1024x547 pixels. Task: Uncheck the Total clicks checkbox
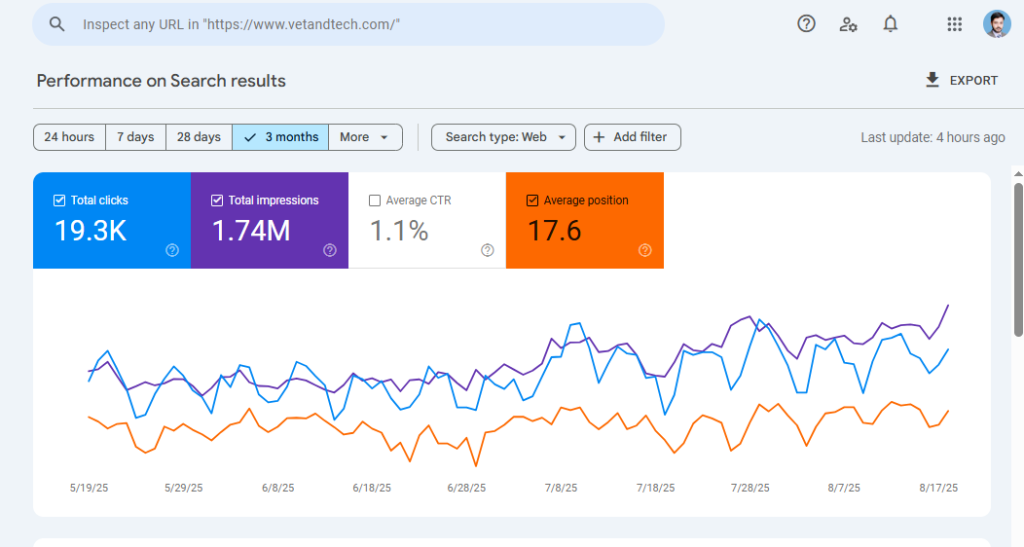tap(59, 200)
